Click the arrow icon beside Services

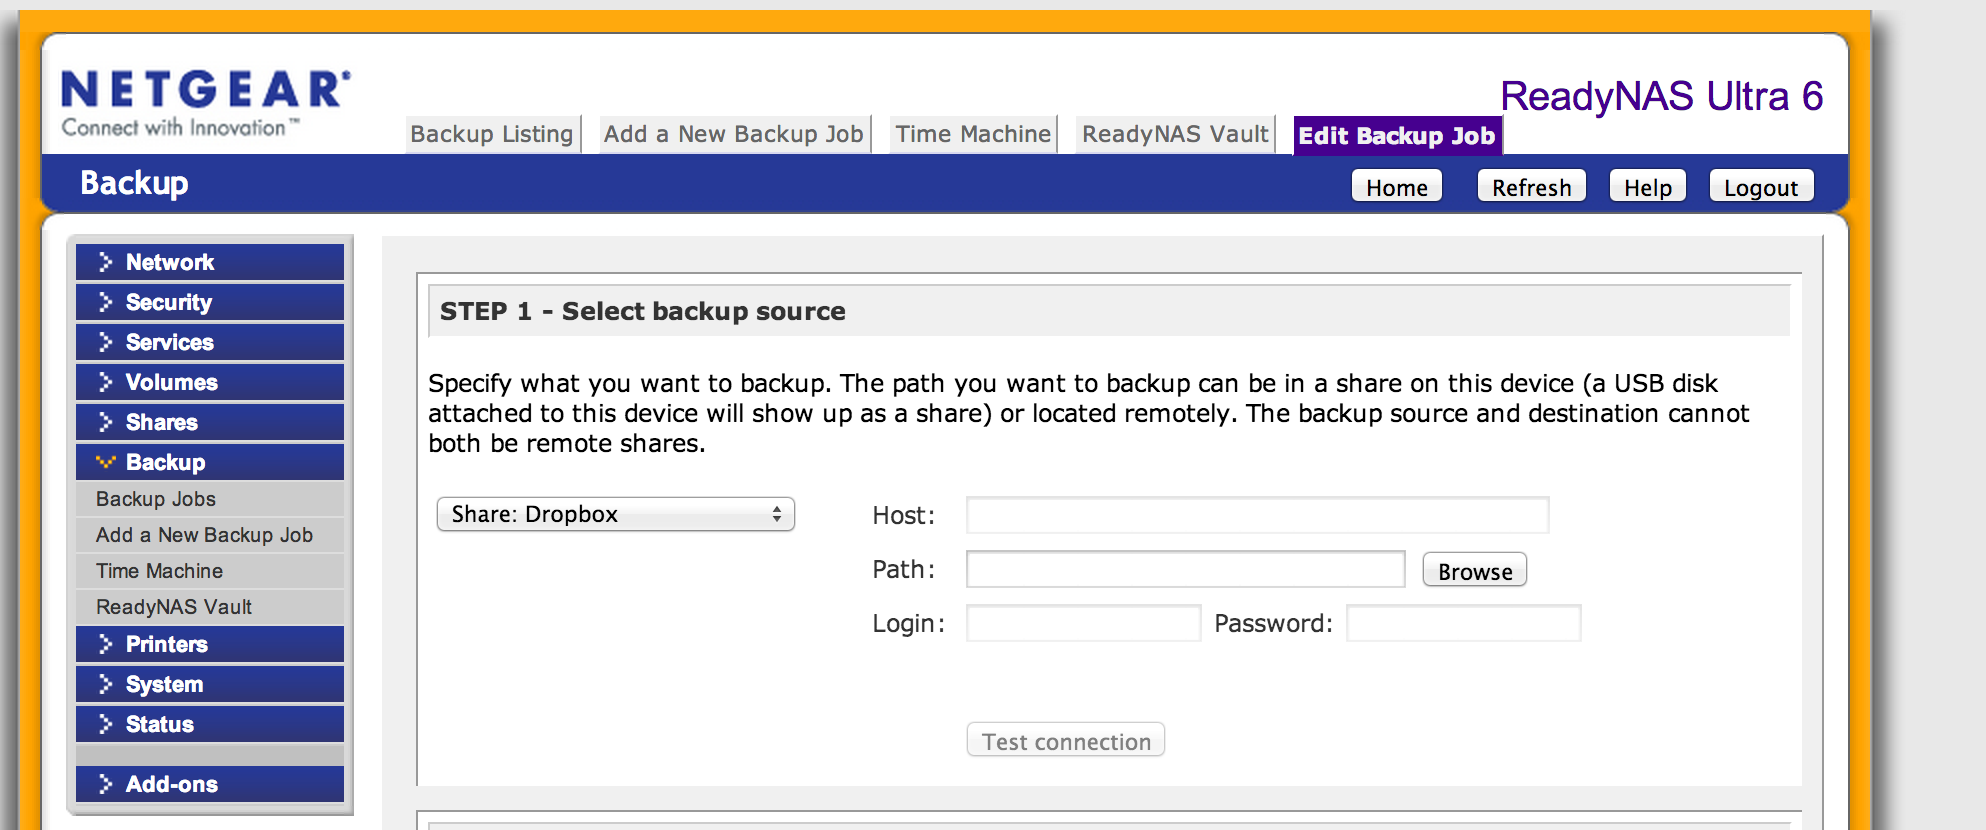(105, 342)
